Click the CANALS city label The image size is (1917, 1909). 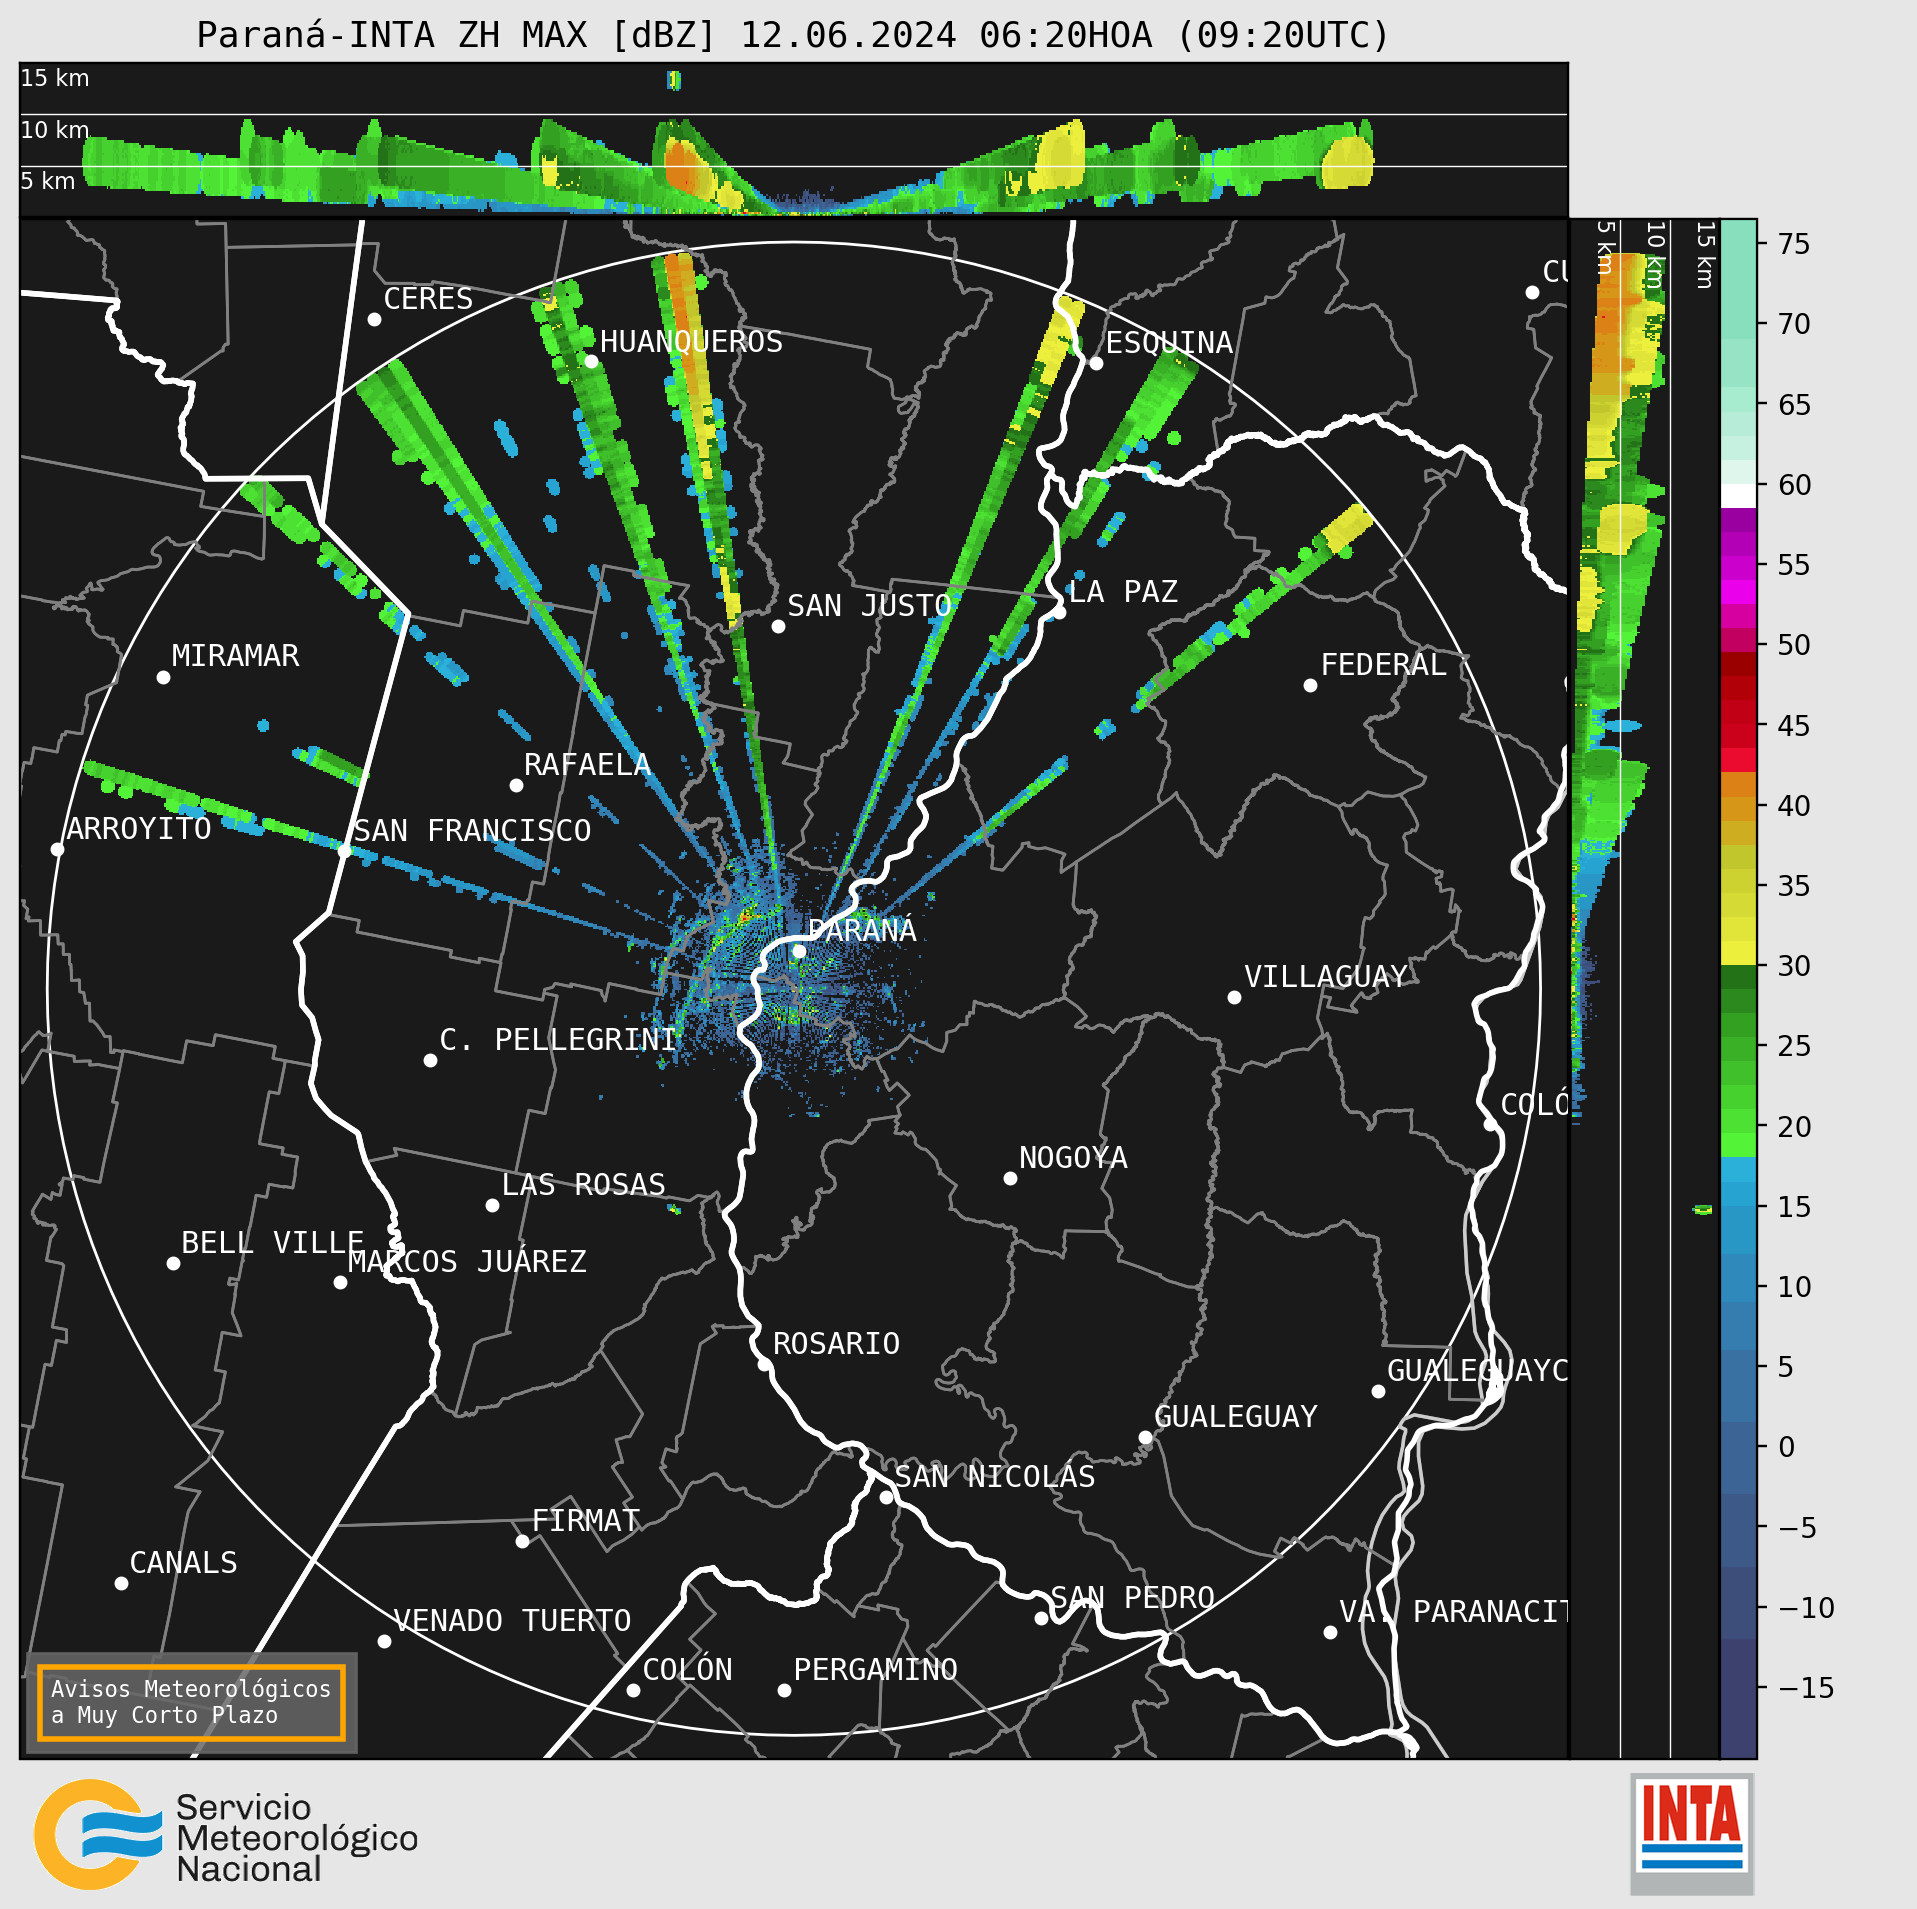pyautogui.click(x=183, y=1563)
